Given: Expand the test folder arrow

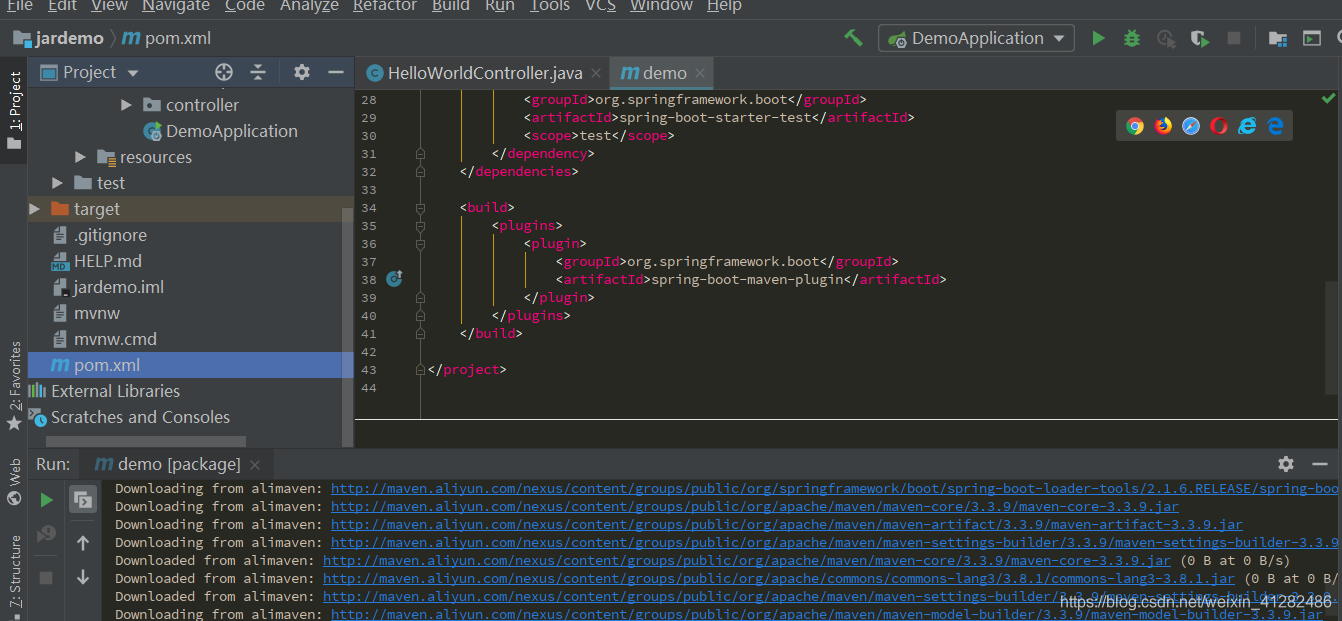Looking at the screenshot, I should tap(58, 183).
